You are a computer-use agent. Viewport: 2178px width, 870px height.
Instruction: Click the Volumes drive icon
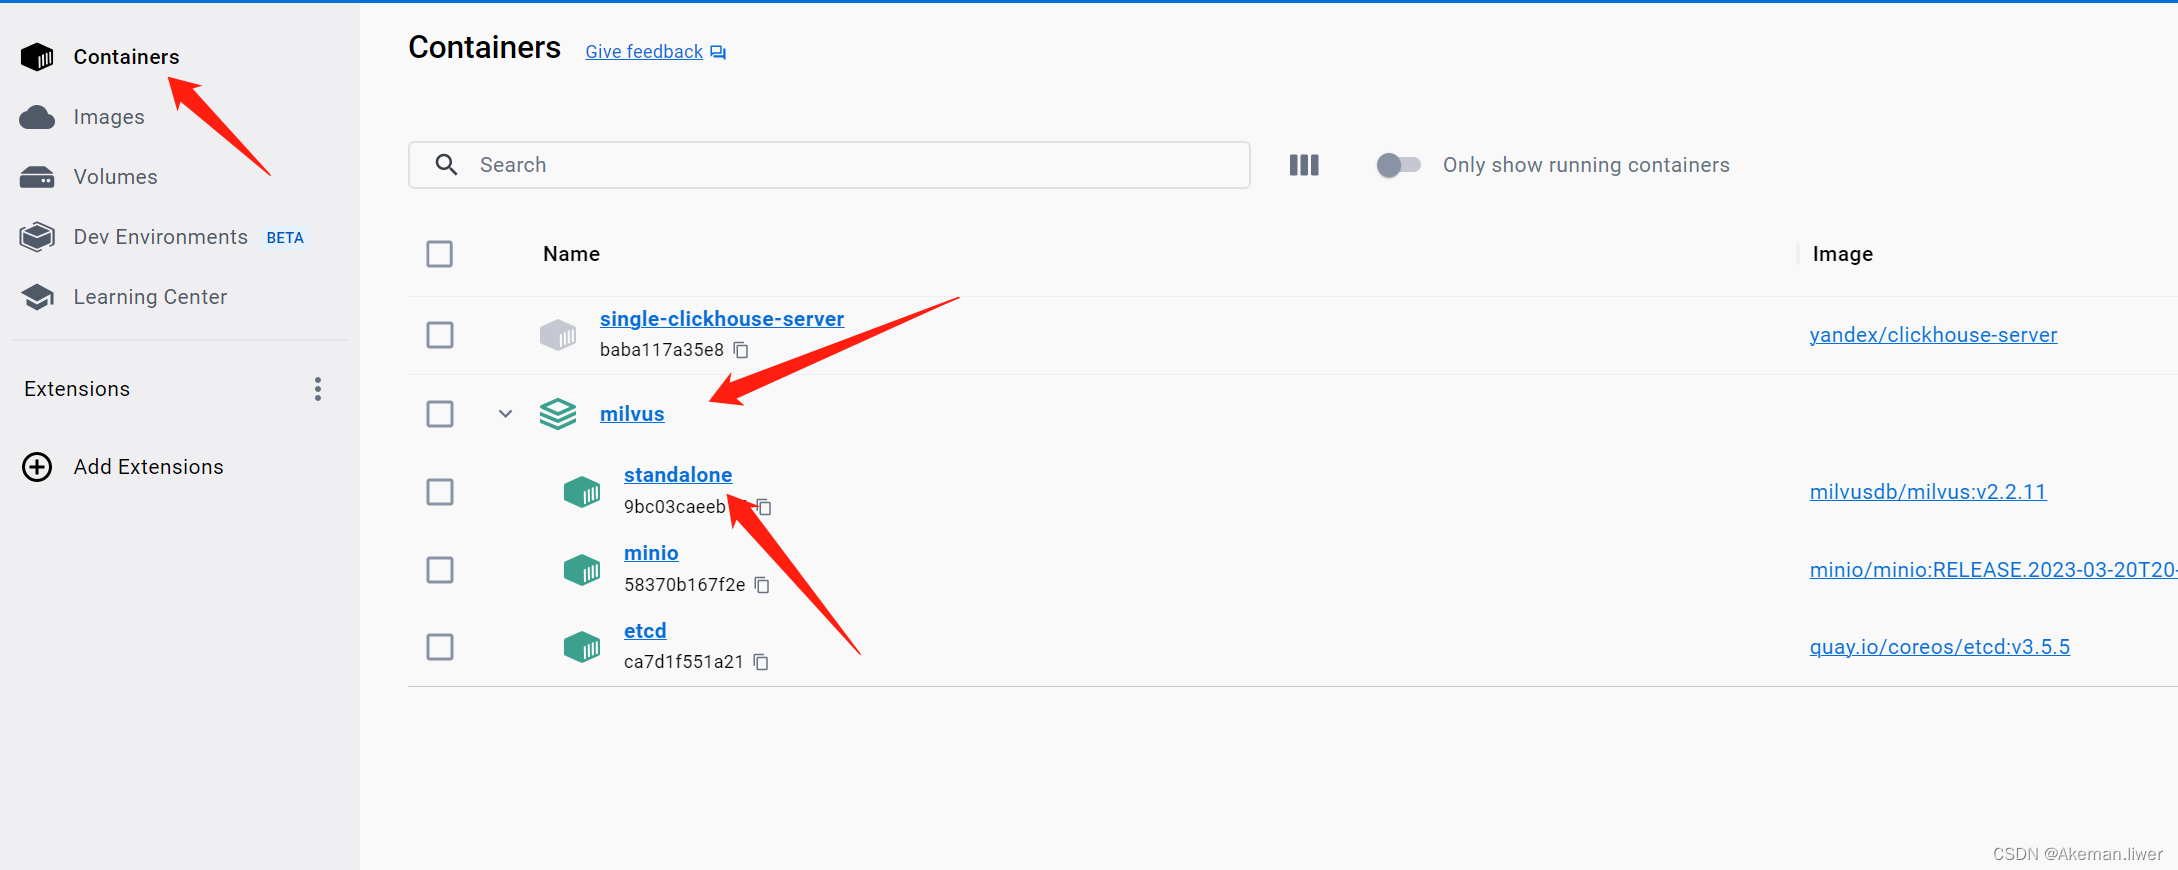(x=37, y=177)
